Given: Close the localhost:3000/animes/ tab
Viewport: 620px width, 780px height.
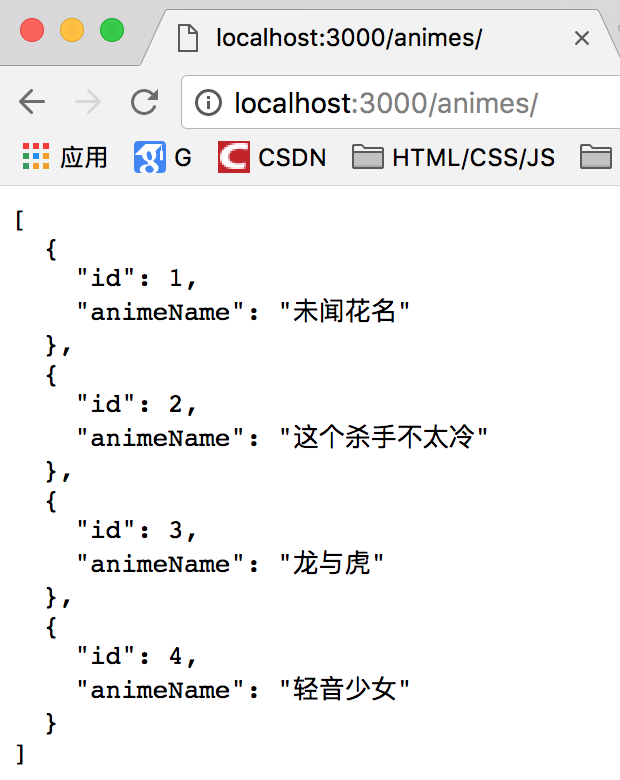Looking at the screenshot, I should tap(582, 38).
